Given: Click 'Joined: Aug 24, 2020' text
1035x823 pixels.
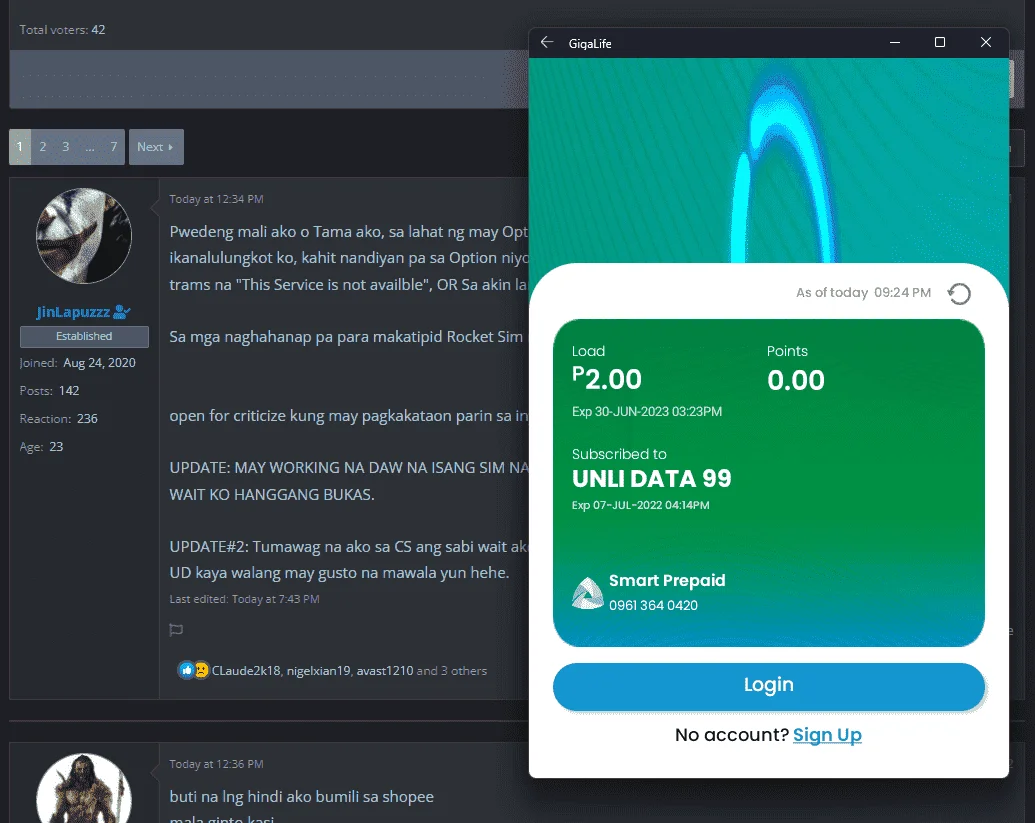Looking at the screenshot, I should [77, 363].
